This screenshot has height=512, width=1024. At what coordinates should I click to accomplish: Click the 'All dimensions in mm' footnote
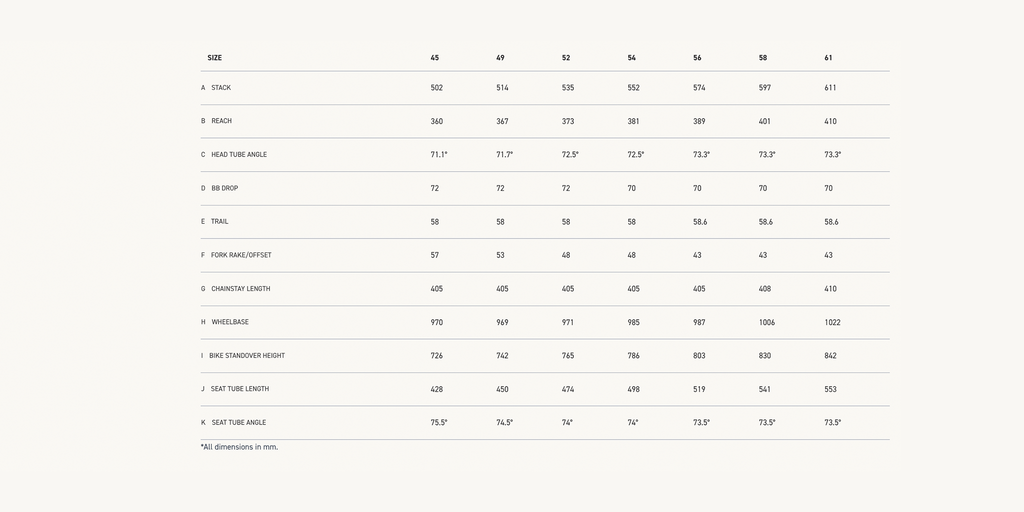tap(240, 447)
